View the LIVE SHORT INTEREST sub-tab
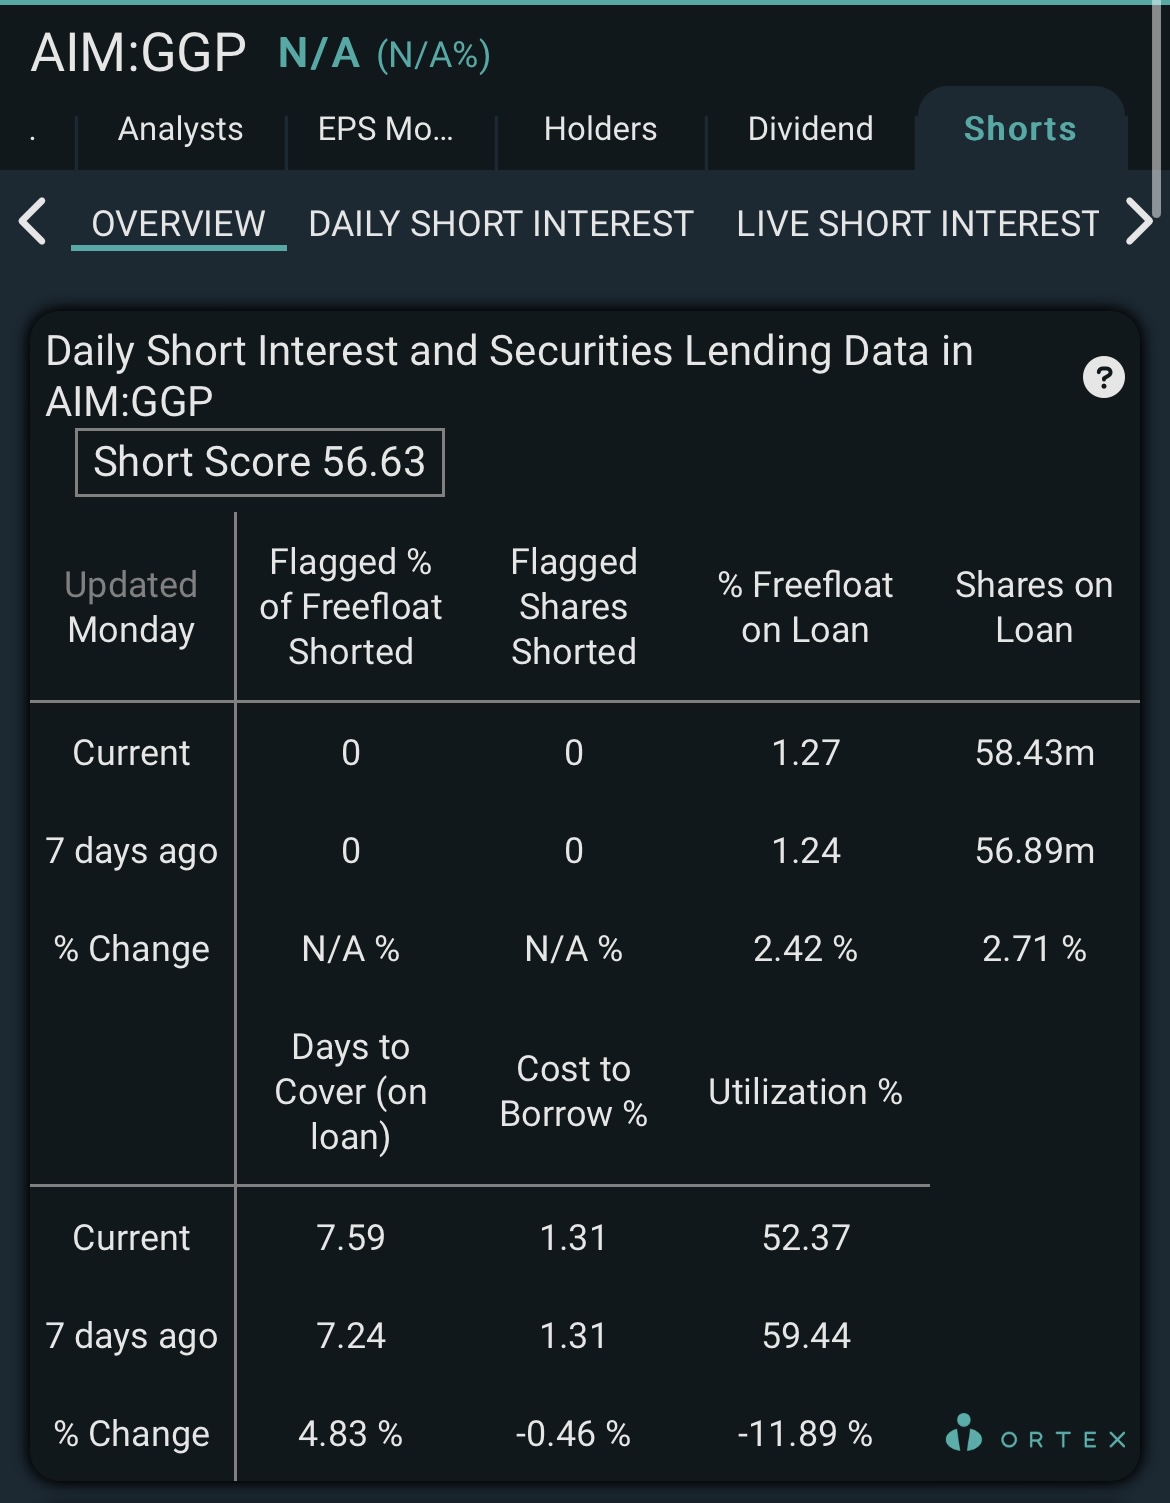 coord(918,224)
